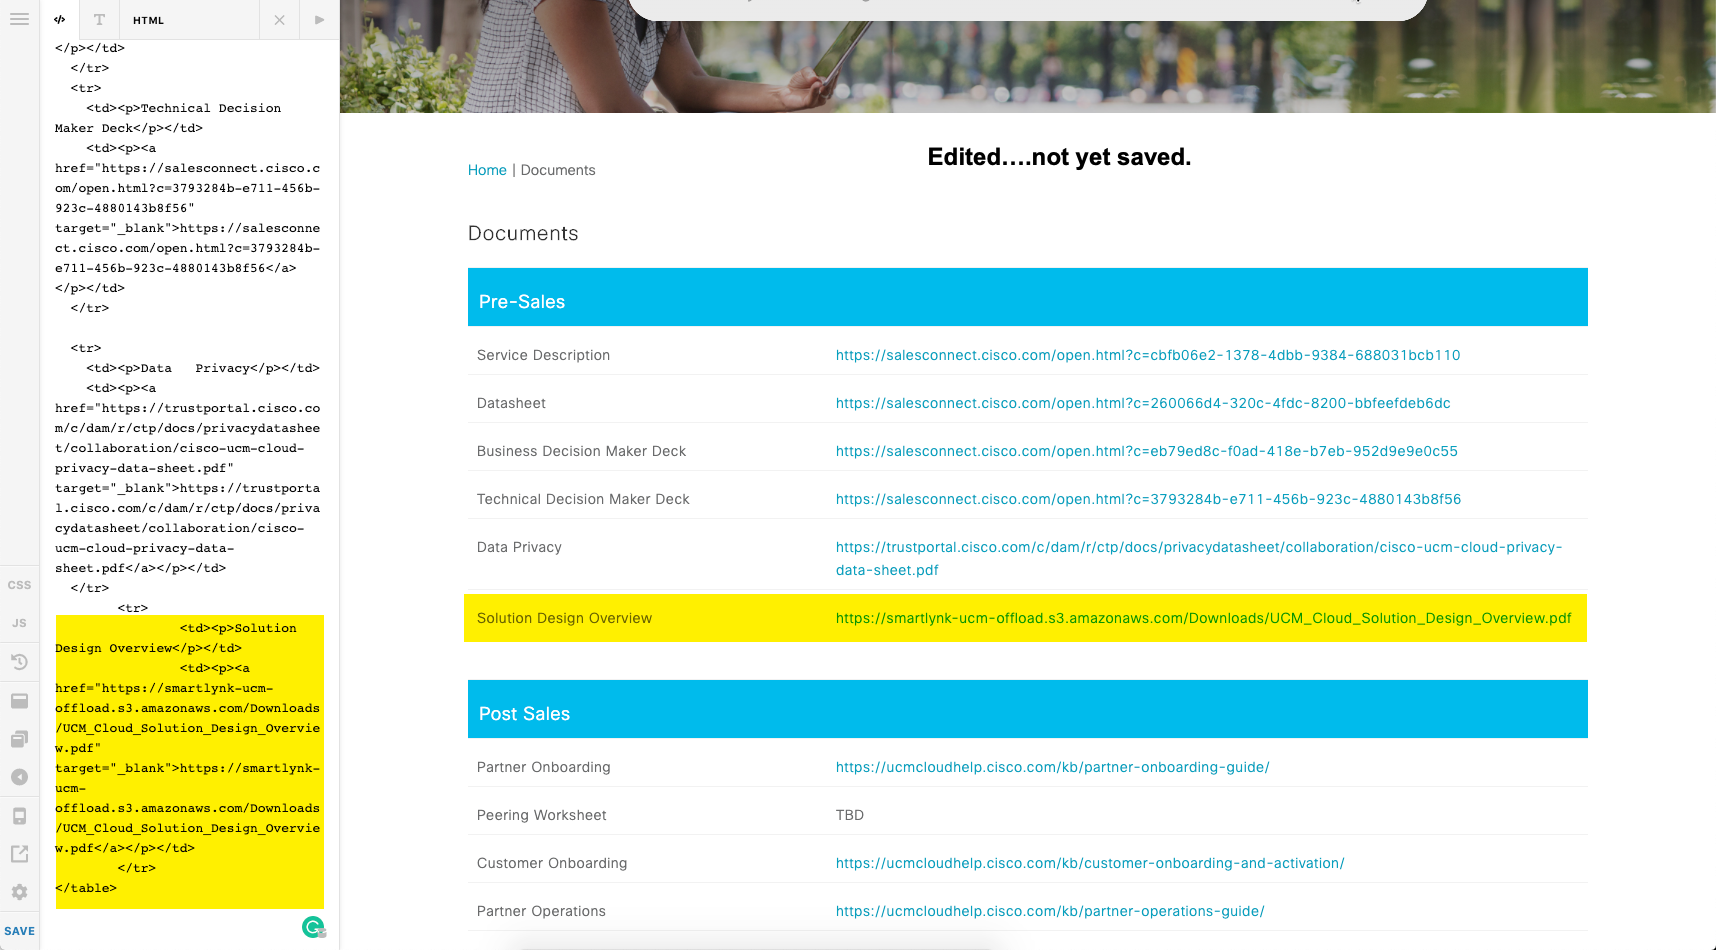Click the page template window icon
Screen dimensions: 1716x950
(x=19, y=700)
